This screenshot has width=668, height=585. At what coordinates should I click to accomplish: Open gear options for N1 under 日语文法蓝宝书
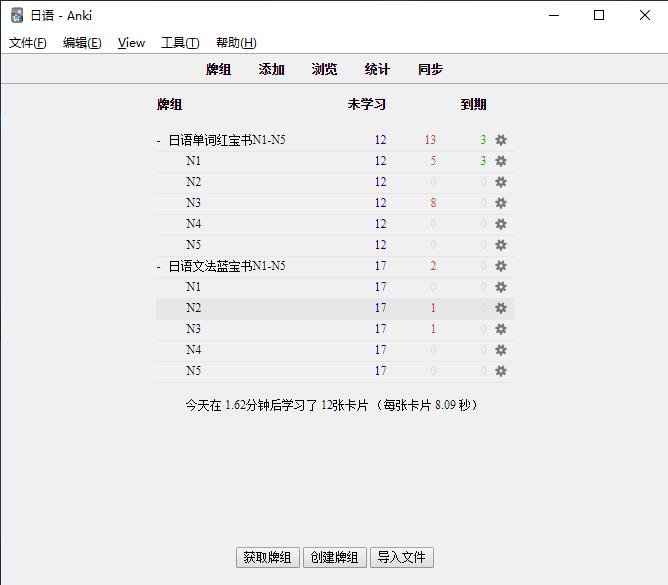[x=501, y=287]
